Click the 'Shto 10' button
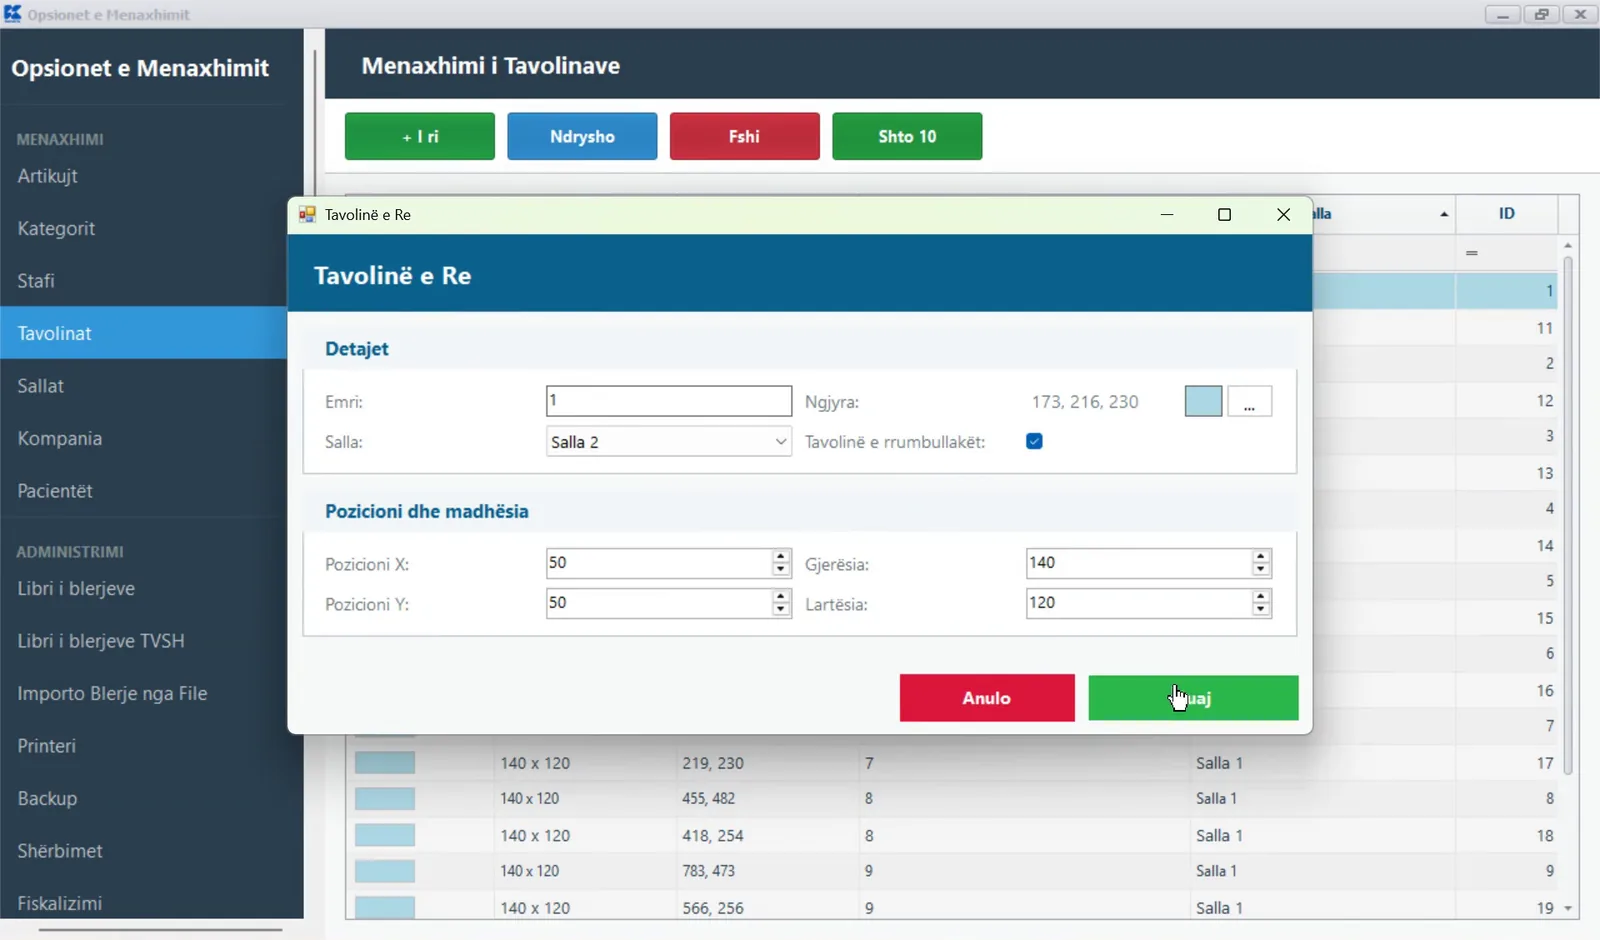 [x=907, y=136]
